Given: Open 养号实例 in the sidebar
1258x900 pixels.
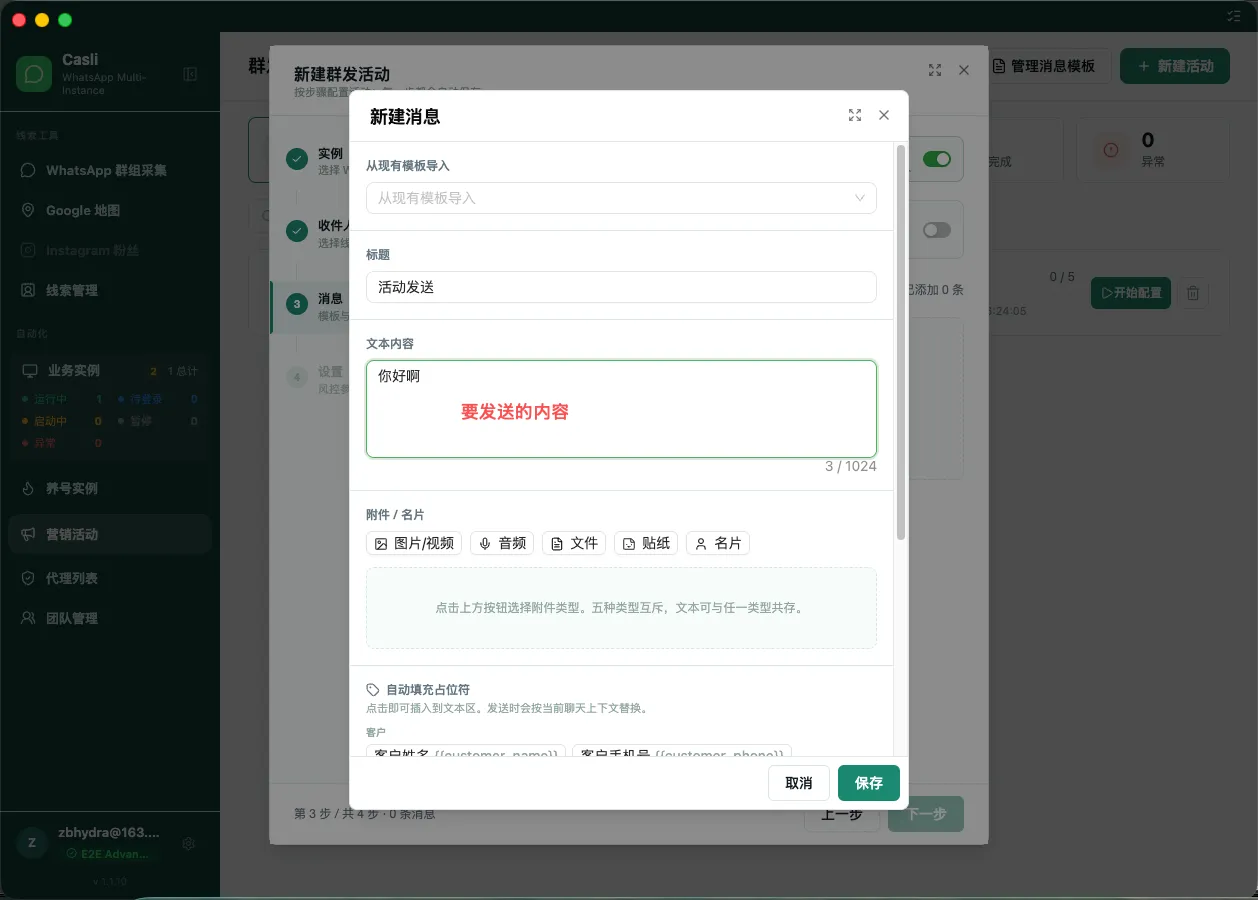Looking at the screenshot, I should [110, 488].
